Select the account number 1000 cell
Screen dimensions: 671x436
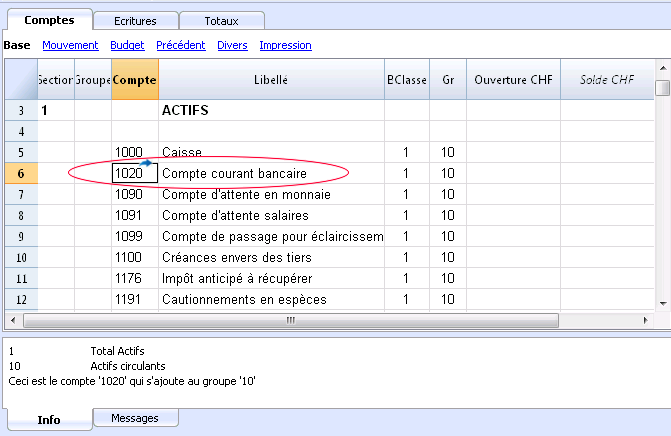tap(135, 152)
